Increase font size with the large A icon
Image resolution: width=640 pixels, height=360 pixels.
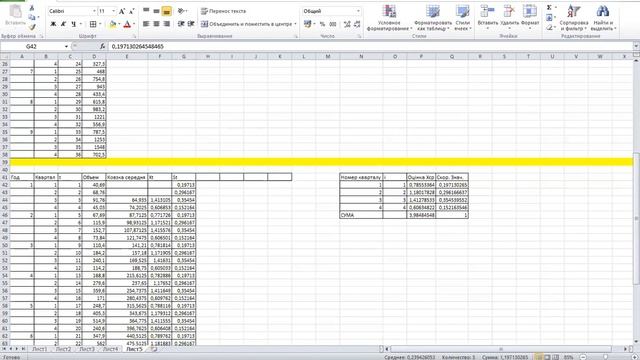[122, 11]
